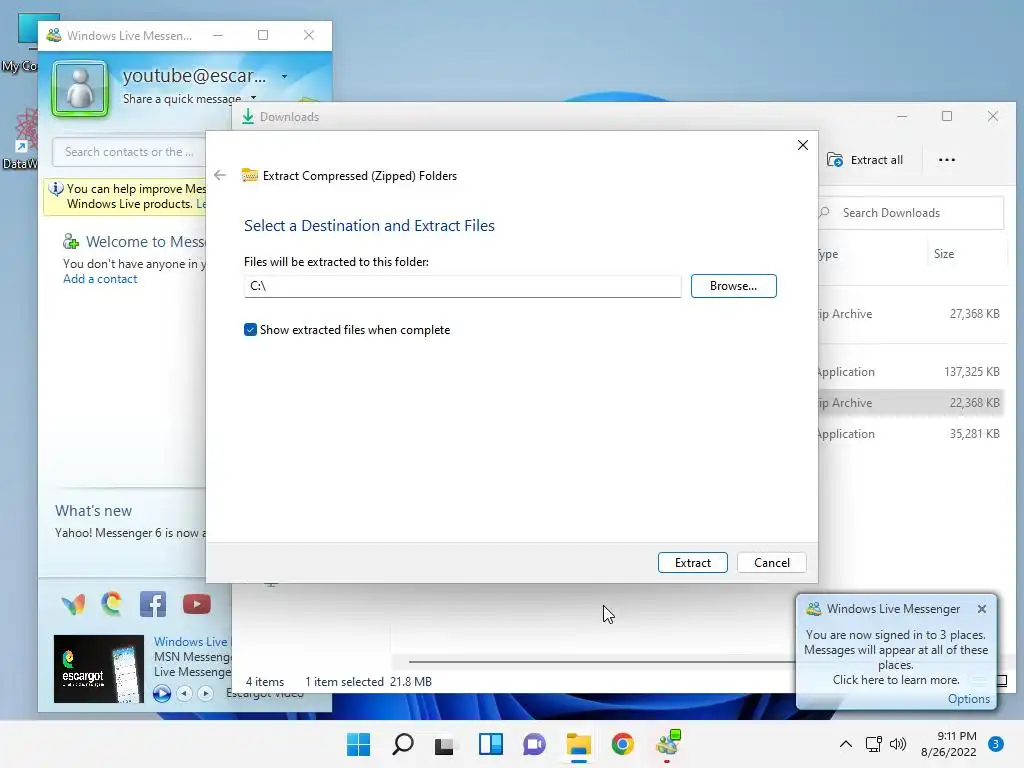Open the clock and date panel
This screenshot has width=1024, height=768.
[948, 744]
